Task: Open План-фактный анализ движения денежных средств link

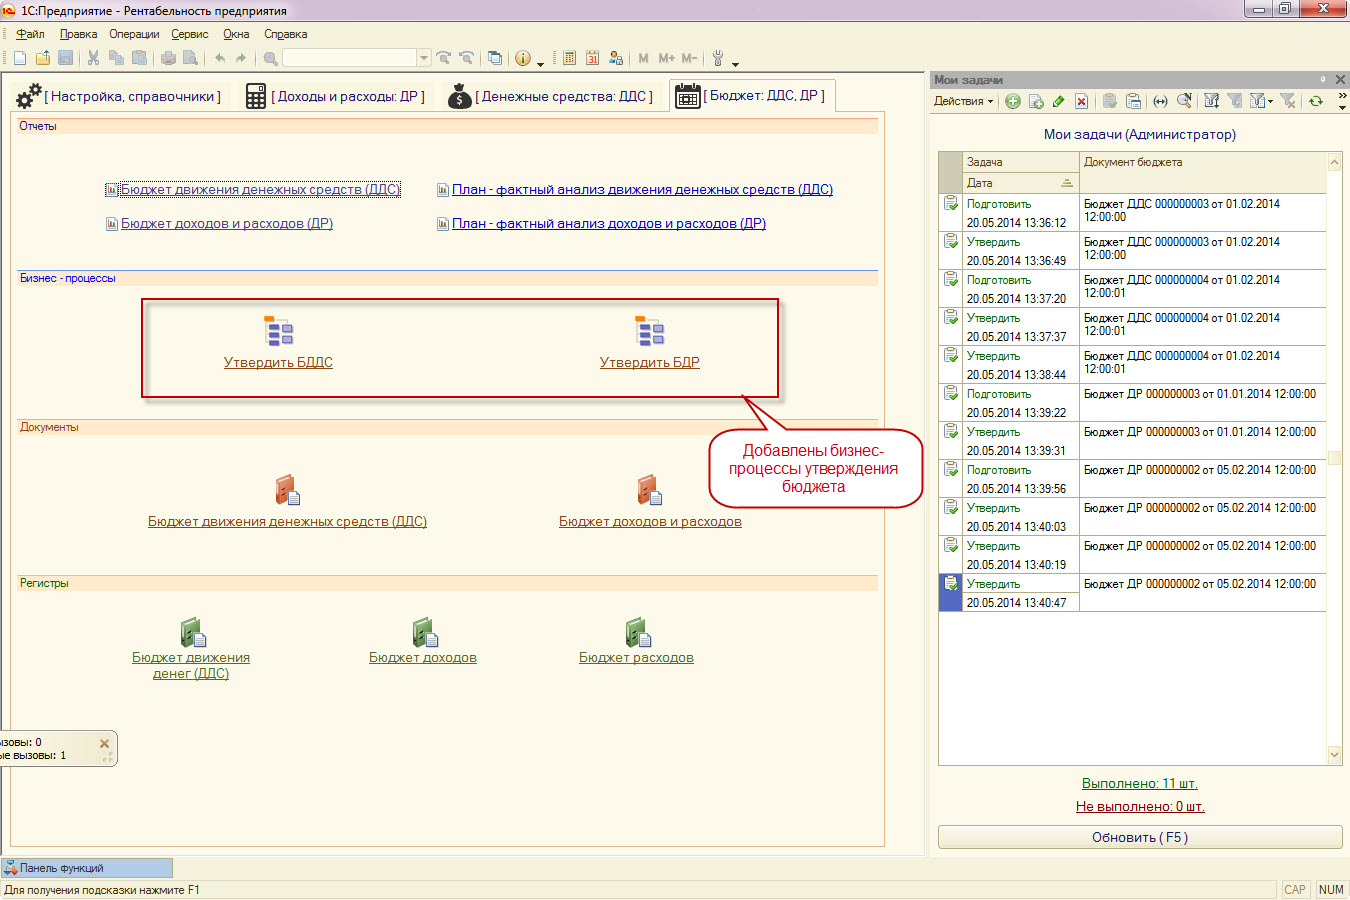Action: tap(642, 190)
